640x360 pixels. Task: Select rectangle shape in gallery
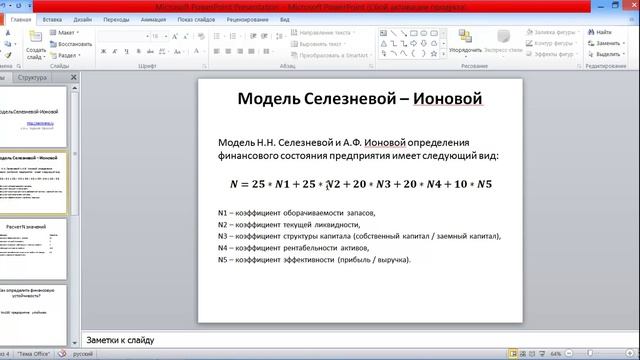(x=414, y=33)
